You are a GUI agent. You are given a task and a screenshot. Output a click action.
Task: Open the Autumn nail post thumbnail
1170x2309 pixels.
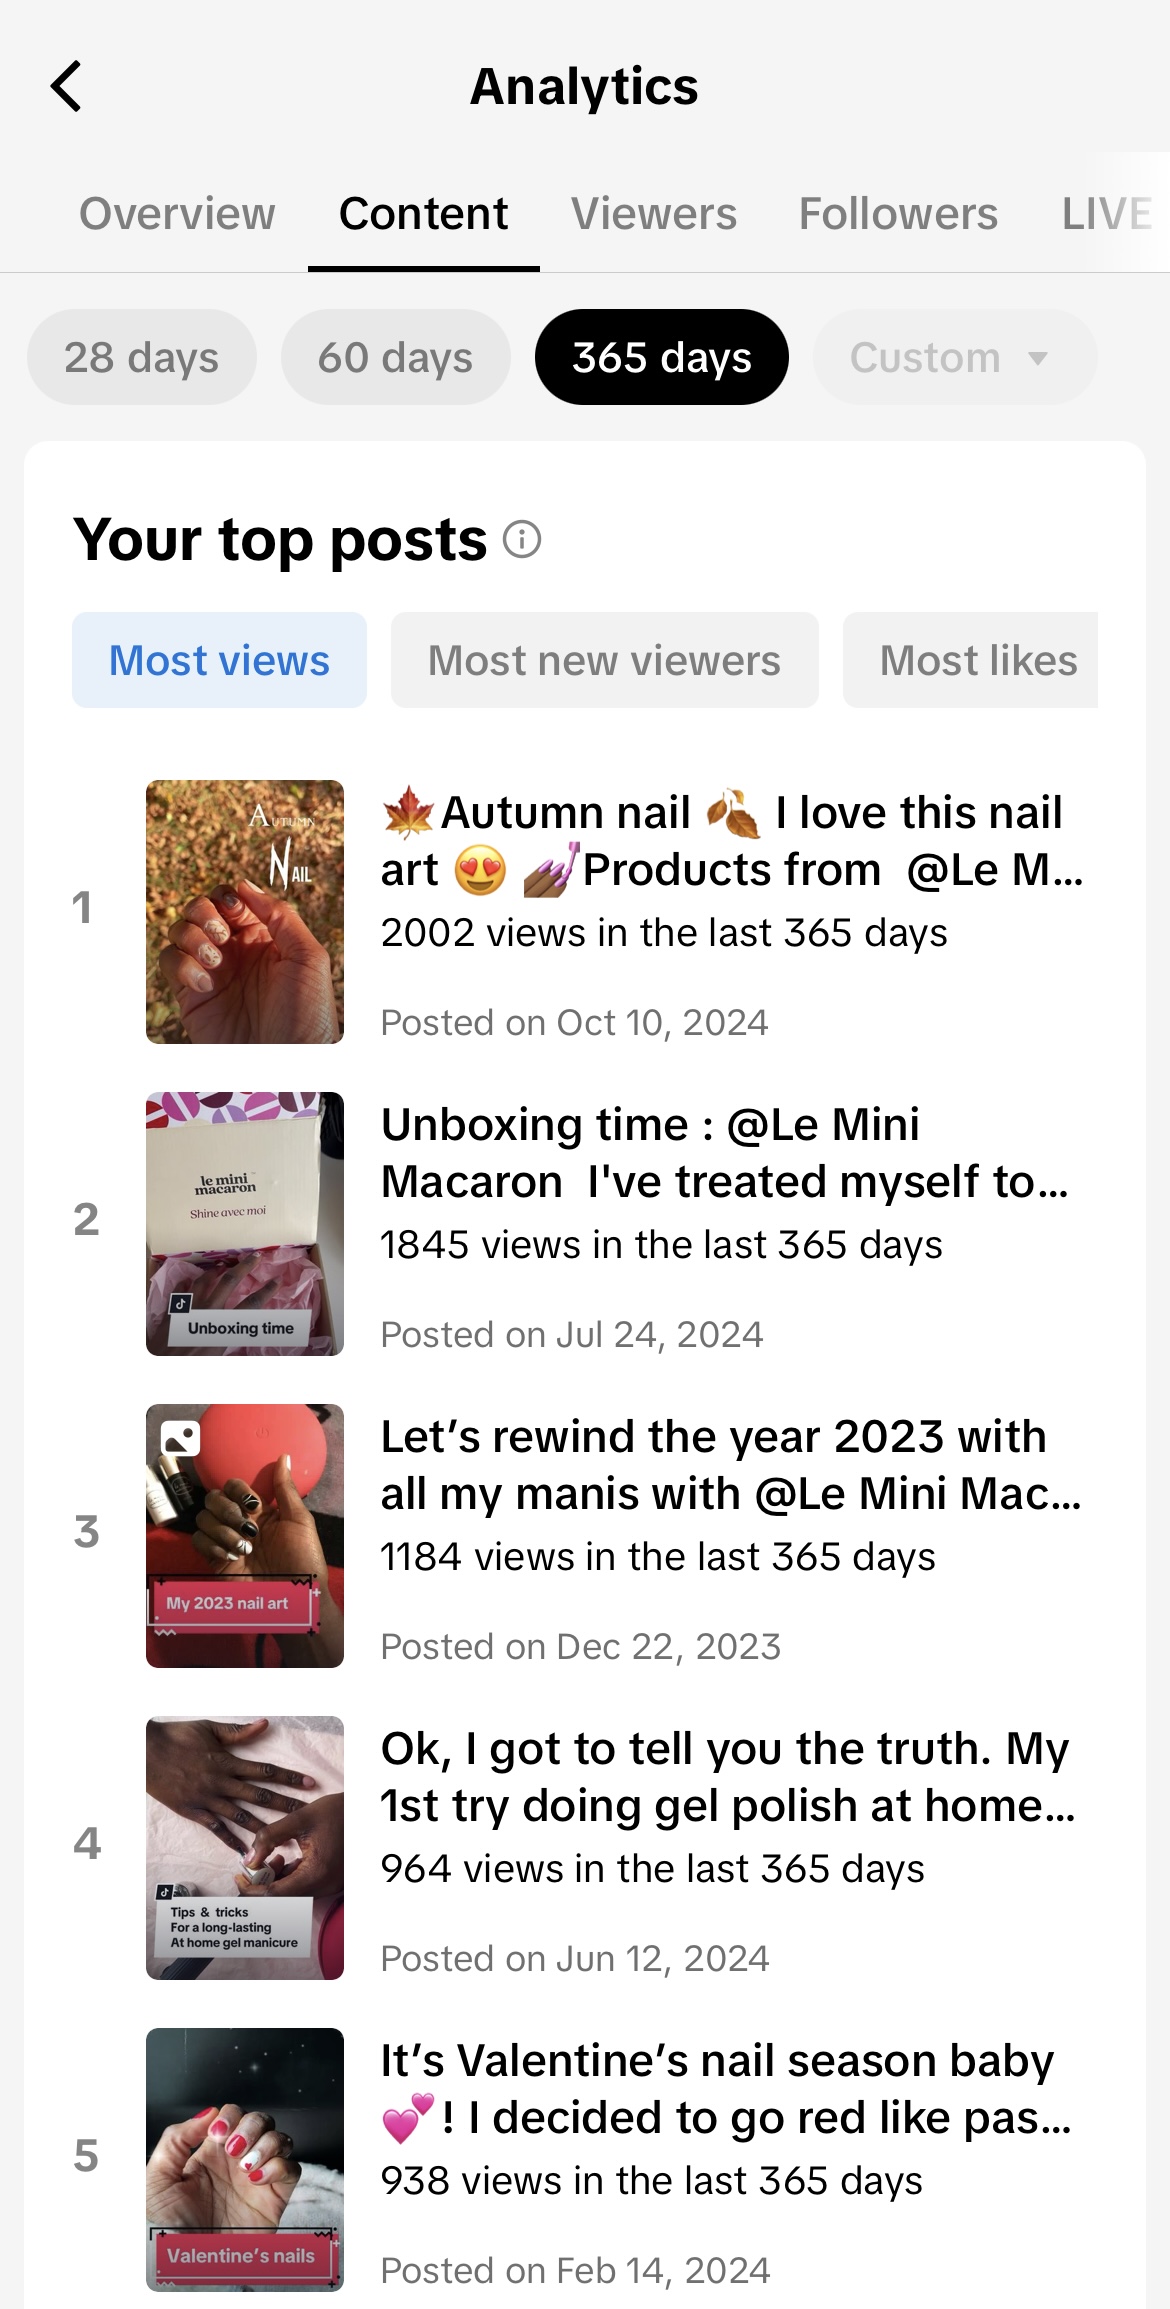pyautogui.click(x=245, y=912)
